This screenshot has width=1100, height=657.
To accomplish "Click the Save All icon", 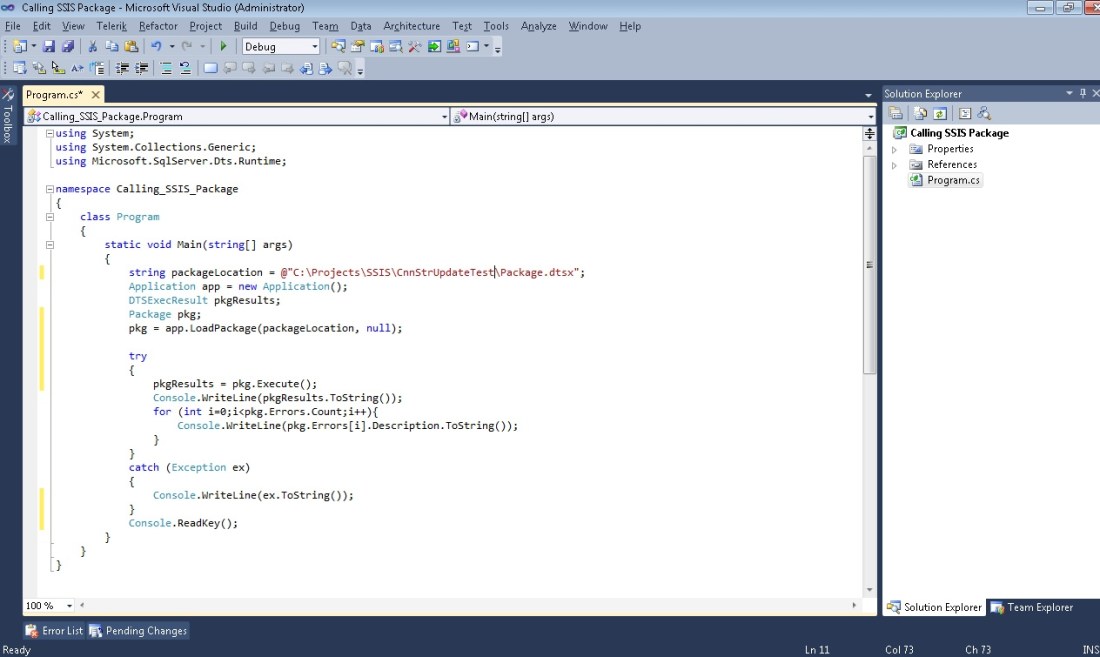I will pos(67,46).
